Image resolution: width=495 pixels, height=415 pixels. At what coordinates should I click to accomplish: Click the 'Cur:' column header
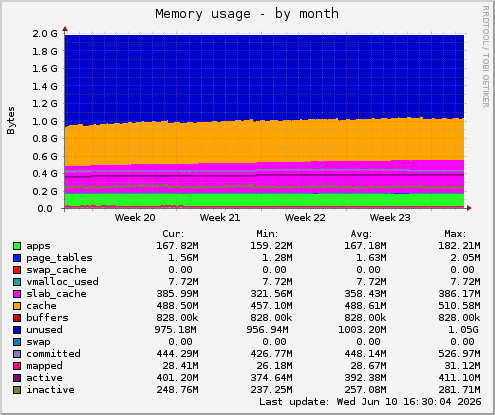(x=173, y=234)
